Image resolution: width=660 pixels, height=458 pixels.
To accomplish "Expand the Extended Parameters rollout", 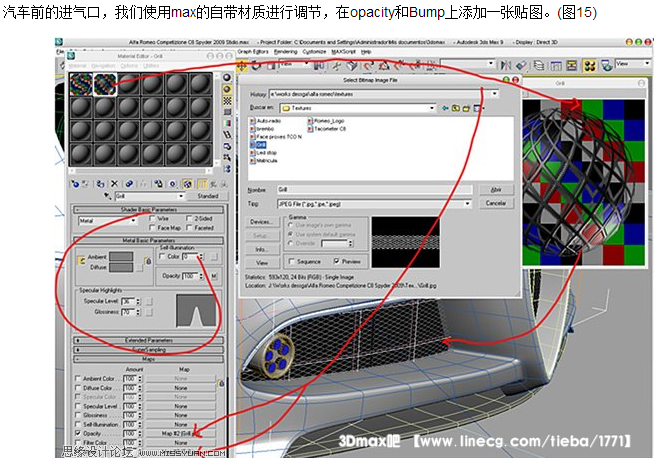I will click(x=149, y=340).
